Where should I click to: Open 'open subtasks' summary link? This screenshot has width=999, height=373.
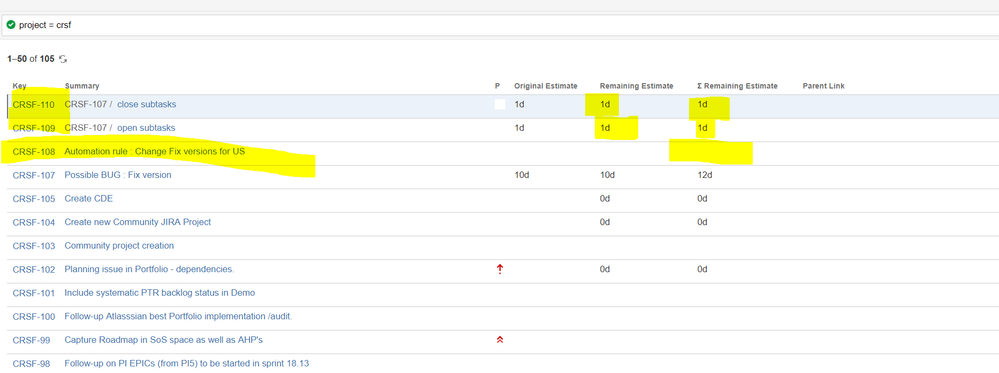[x=146, y=128]
